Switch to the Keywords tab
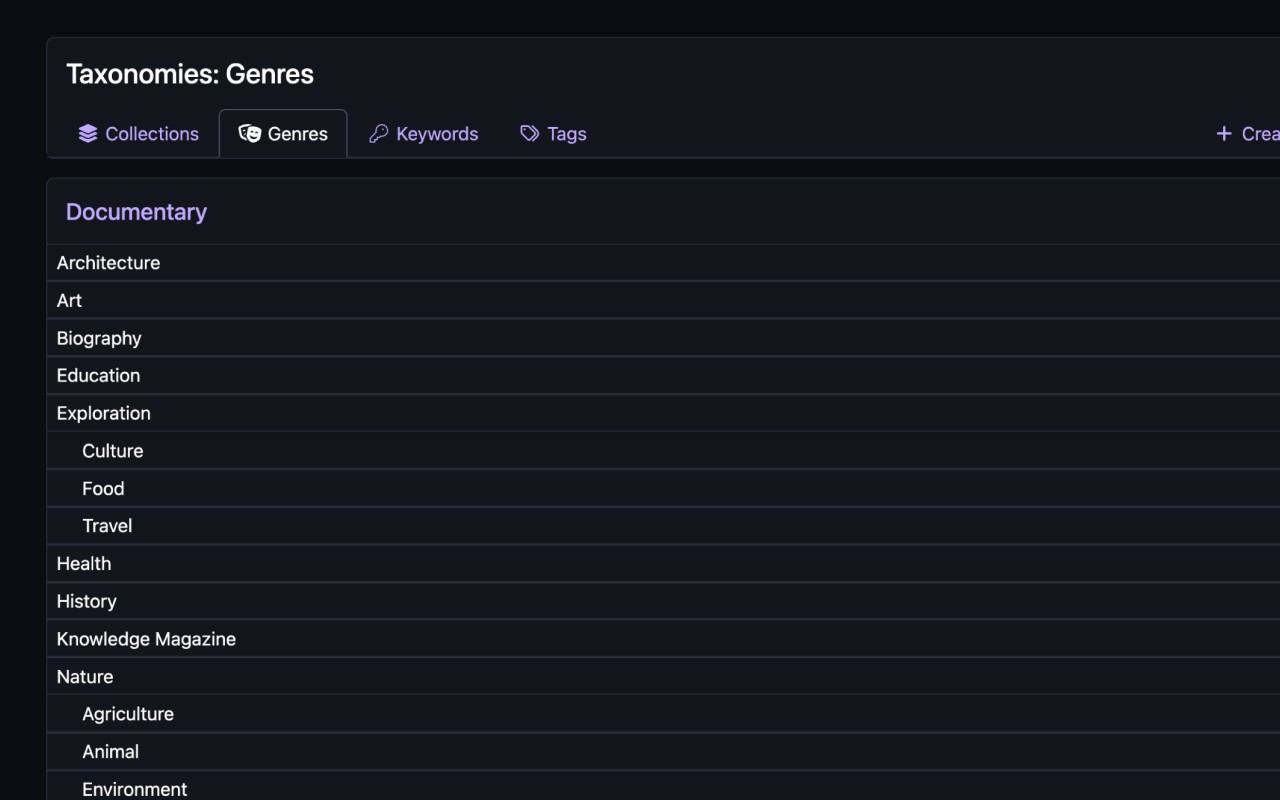This screenshot has width=1280, height=800. (x=423, y=133)
